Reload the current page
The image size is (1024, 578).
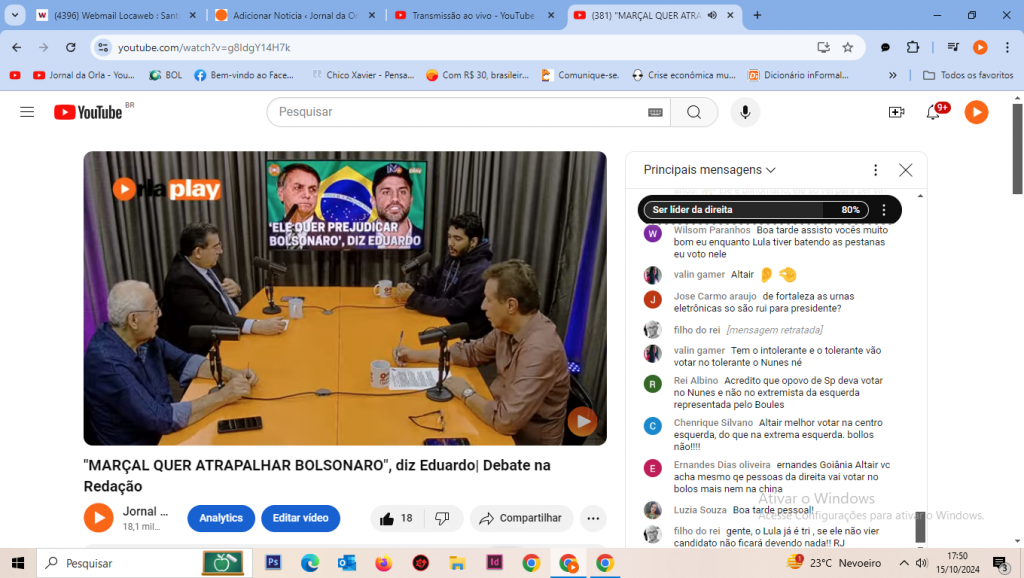(x=71, y=47)
